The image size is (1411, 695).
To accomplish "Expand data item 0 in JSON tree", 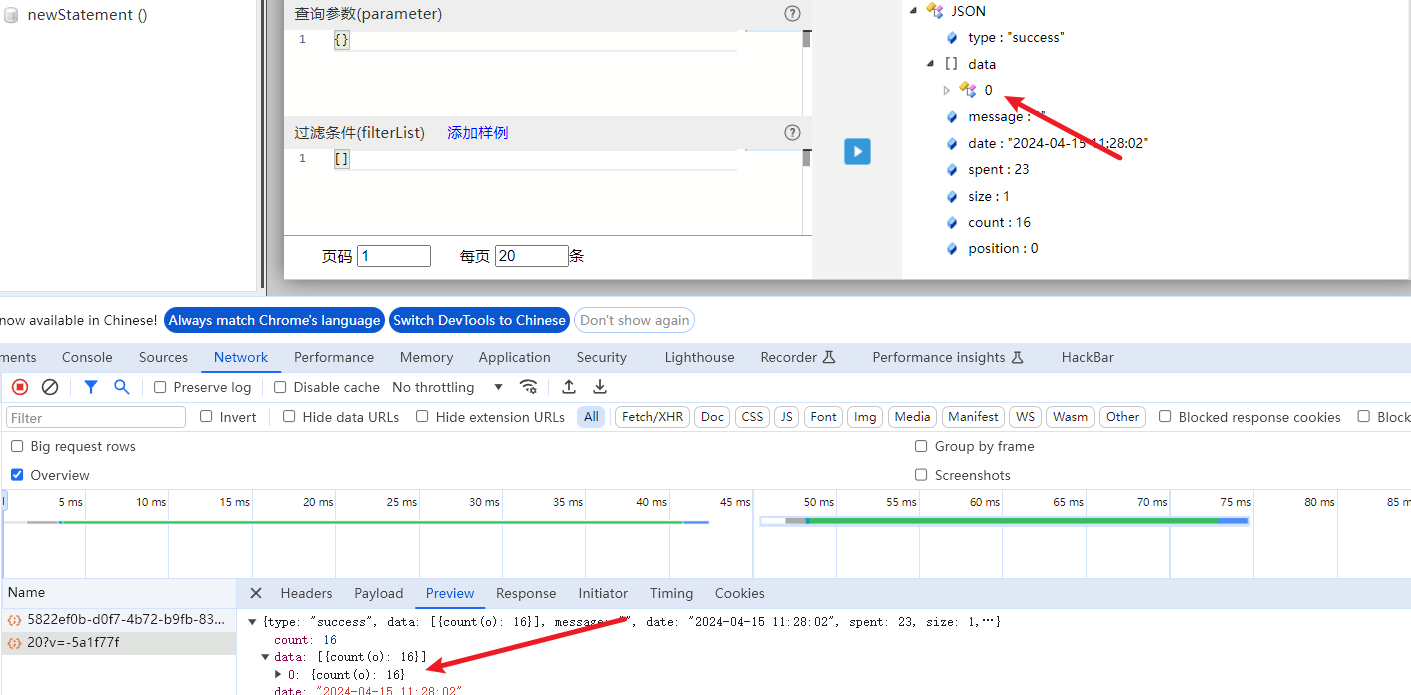I will point(947,90).
